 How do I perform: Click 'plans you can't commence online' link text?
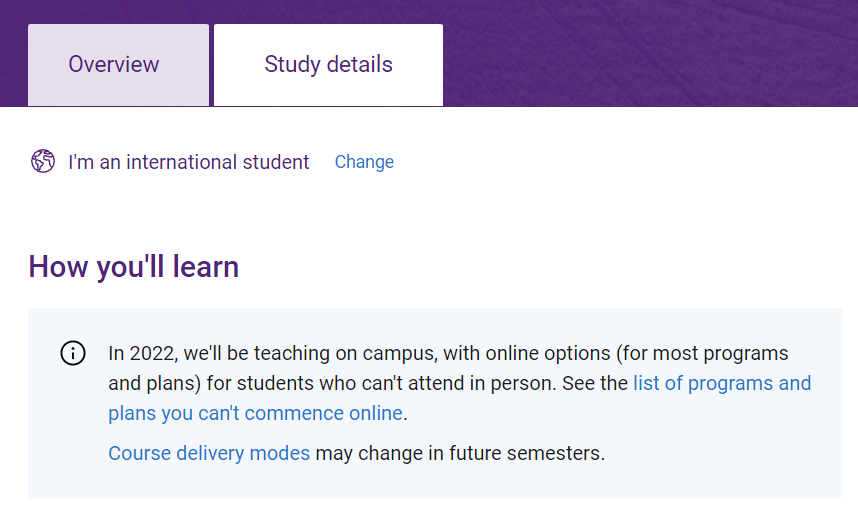tap(255, 413)
